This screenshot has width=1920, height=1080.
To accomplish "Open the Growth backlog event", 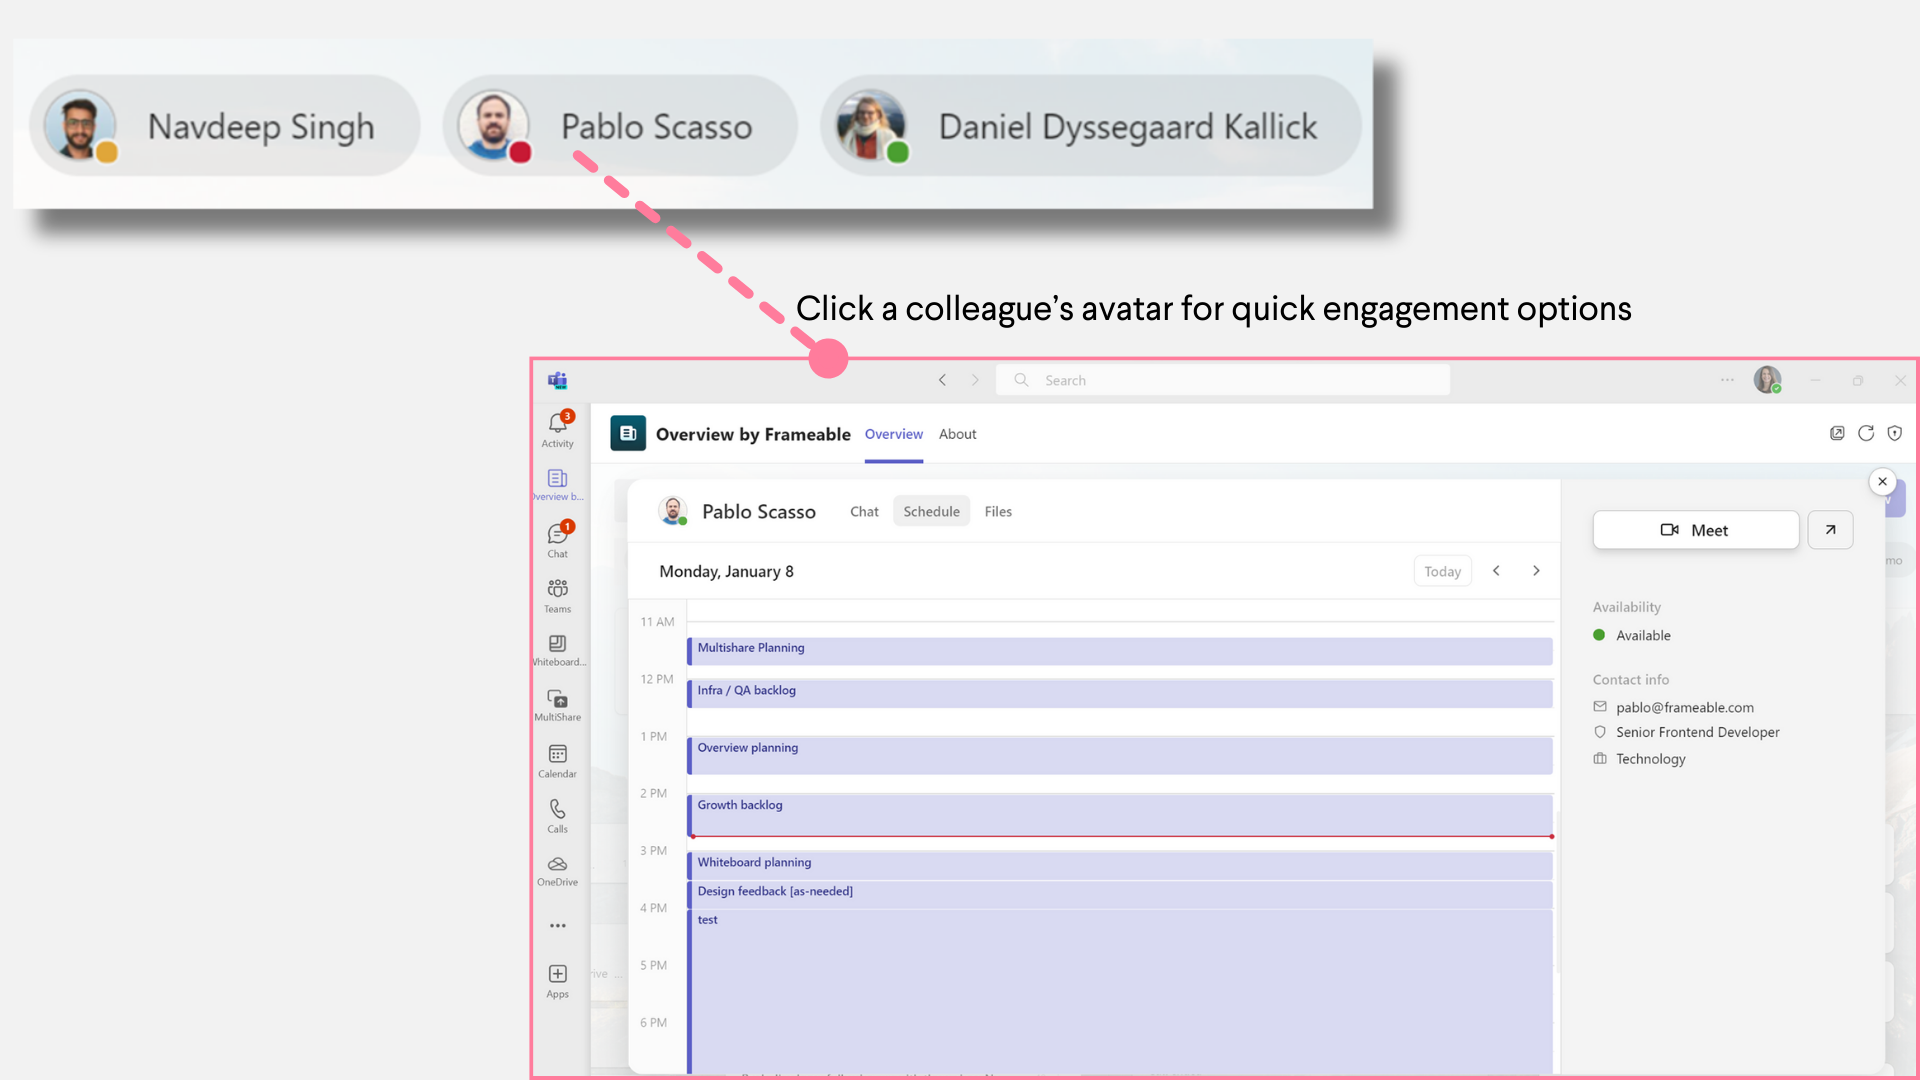I will coord(1120,815).
